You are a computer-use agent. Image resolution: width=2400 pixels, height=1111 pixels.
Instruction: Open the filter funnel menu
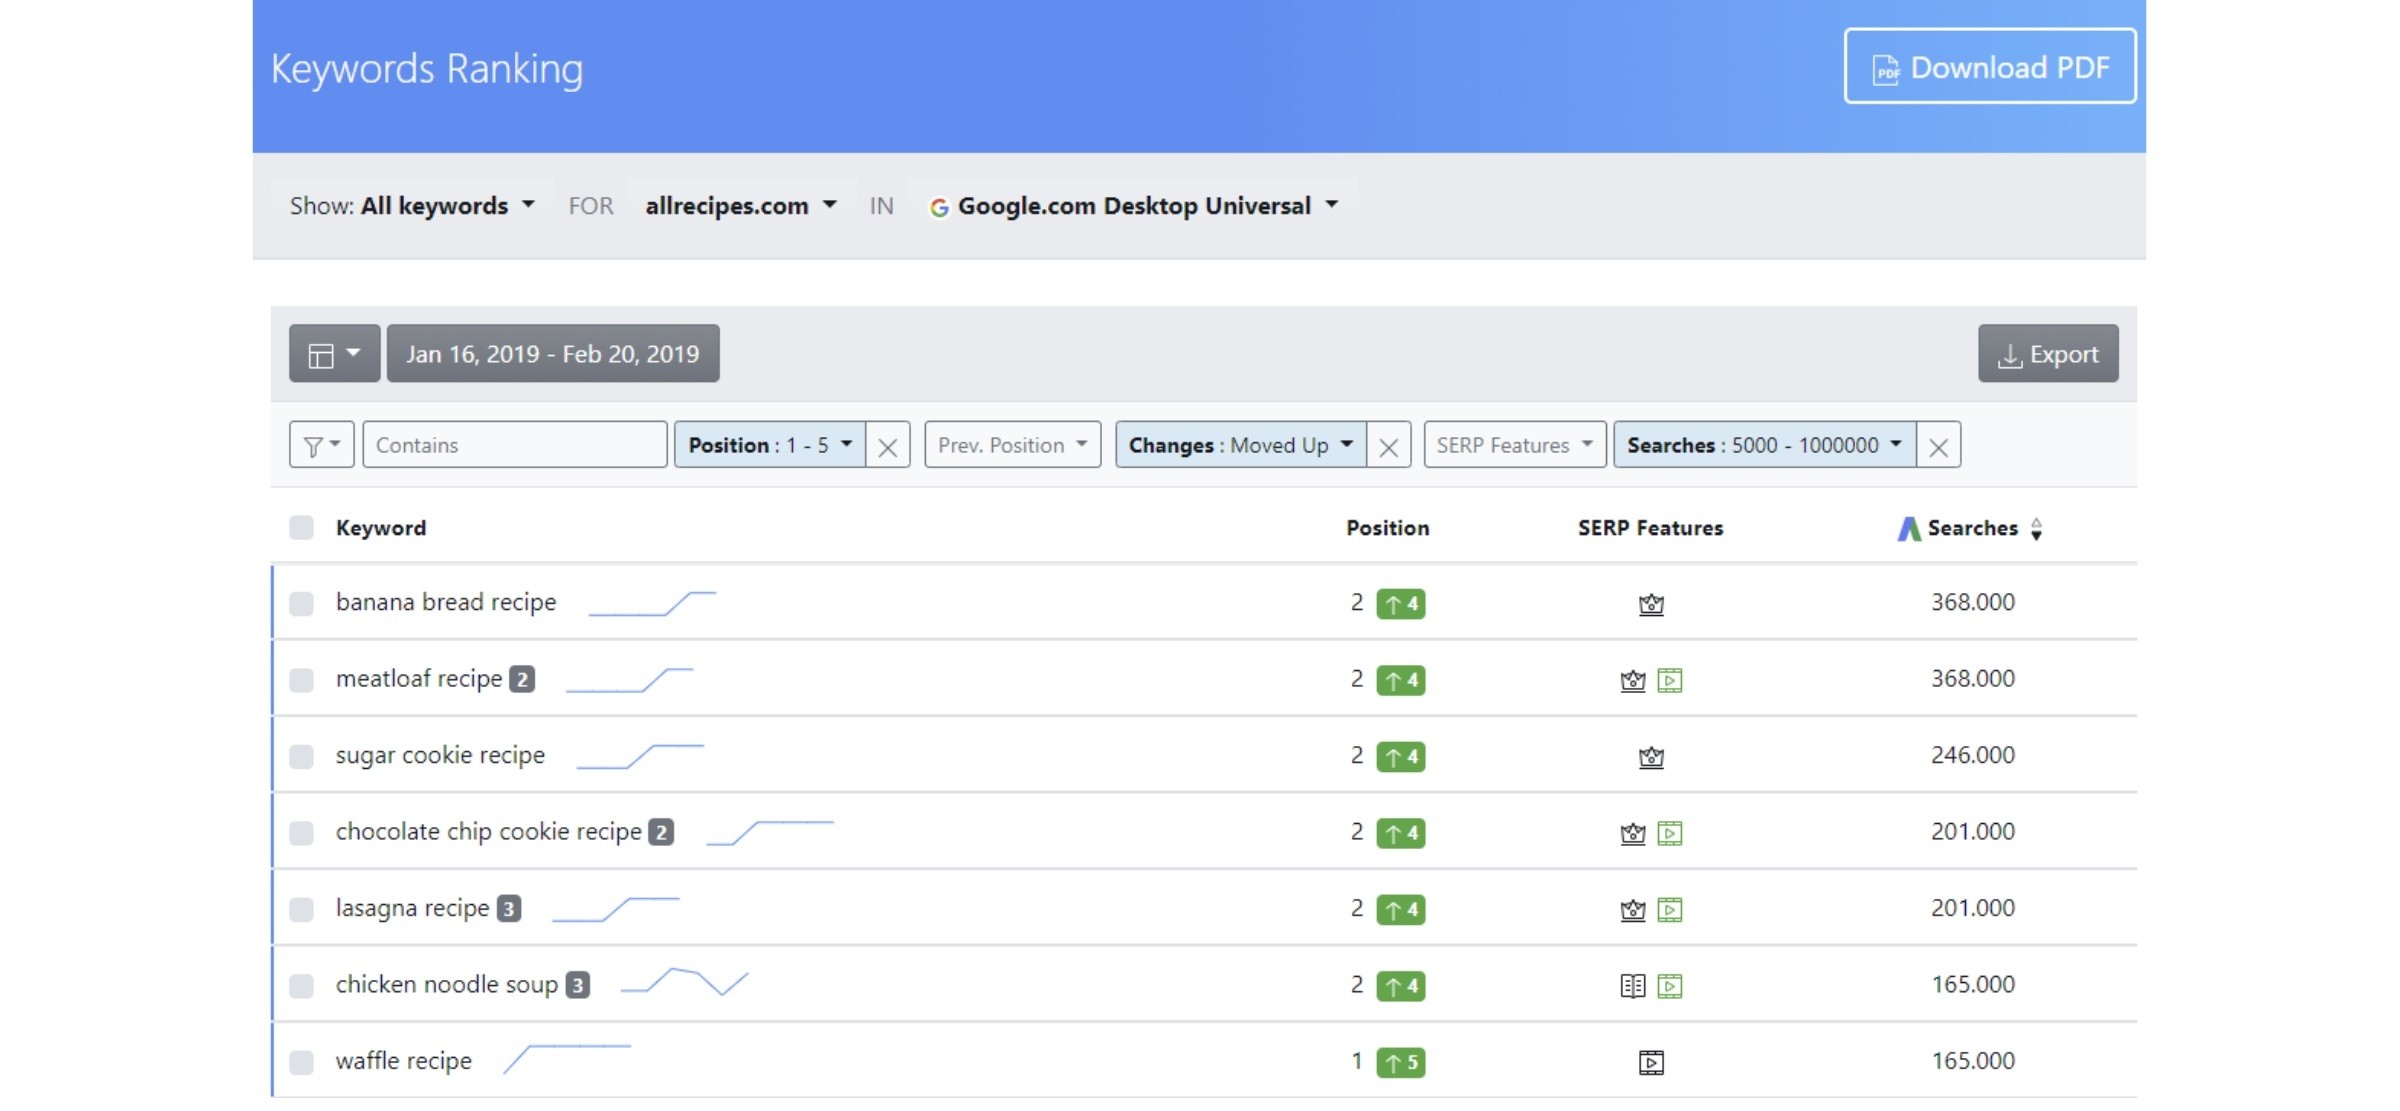[x=322, y=445]
